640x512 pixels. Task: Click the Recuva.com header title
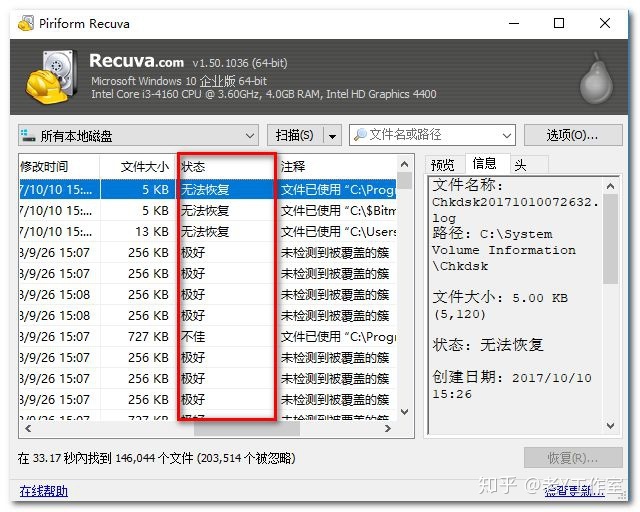coord(136,61)
